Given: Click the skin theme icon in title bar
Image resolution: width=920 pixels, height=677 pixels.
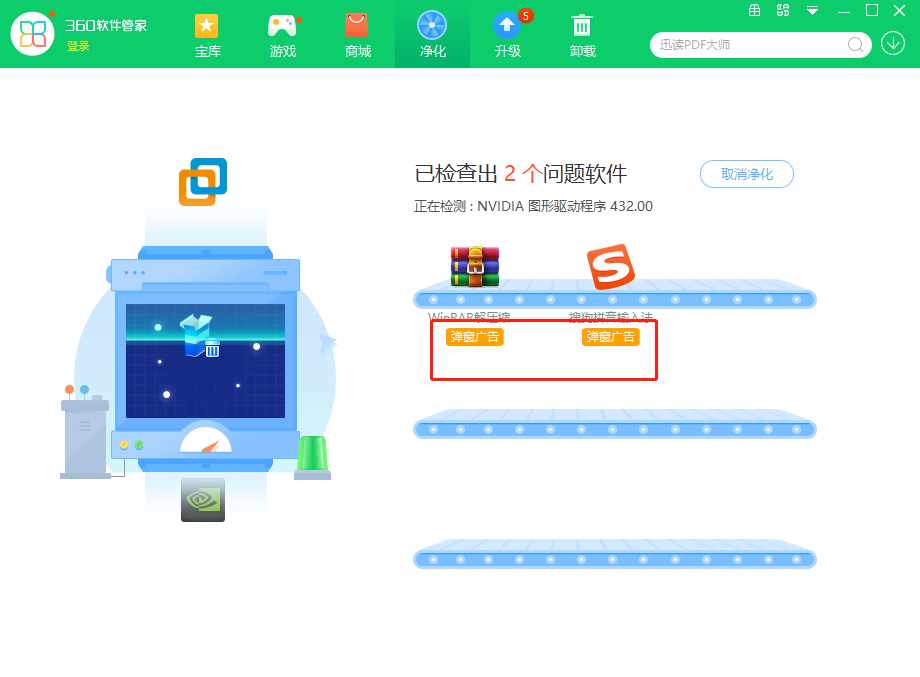Looking at the screenshot, I should point(783,11).
